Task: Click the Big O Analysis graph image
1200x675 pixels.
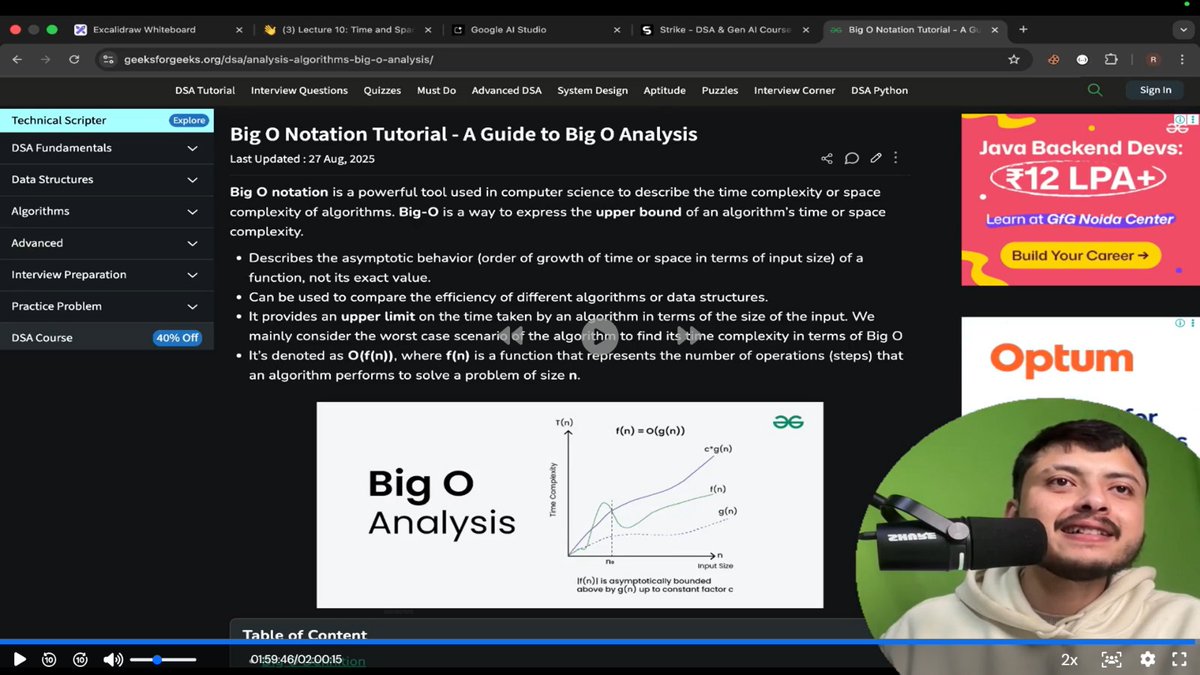Action: 570,505
